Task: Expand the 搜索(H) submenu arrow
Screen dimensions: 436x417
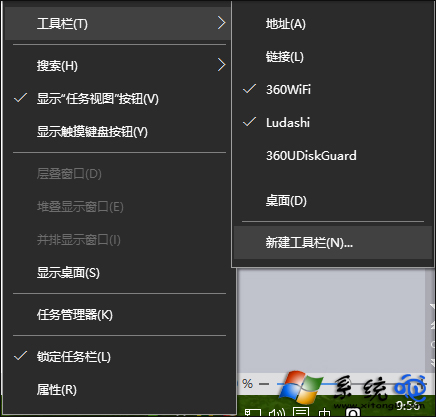Action: (x=222, y=65)
